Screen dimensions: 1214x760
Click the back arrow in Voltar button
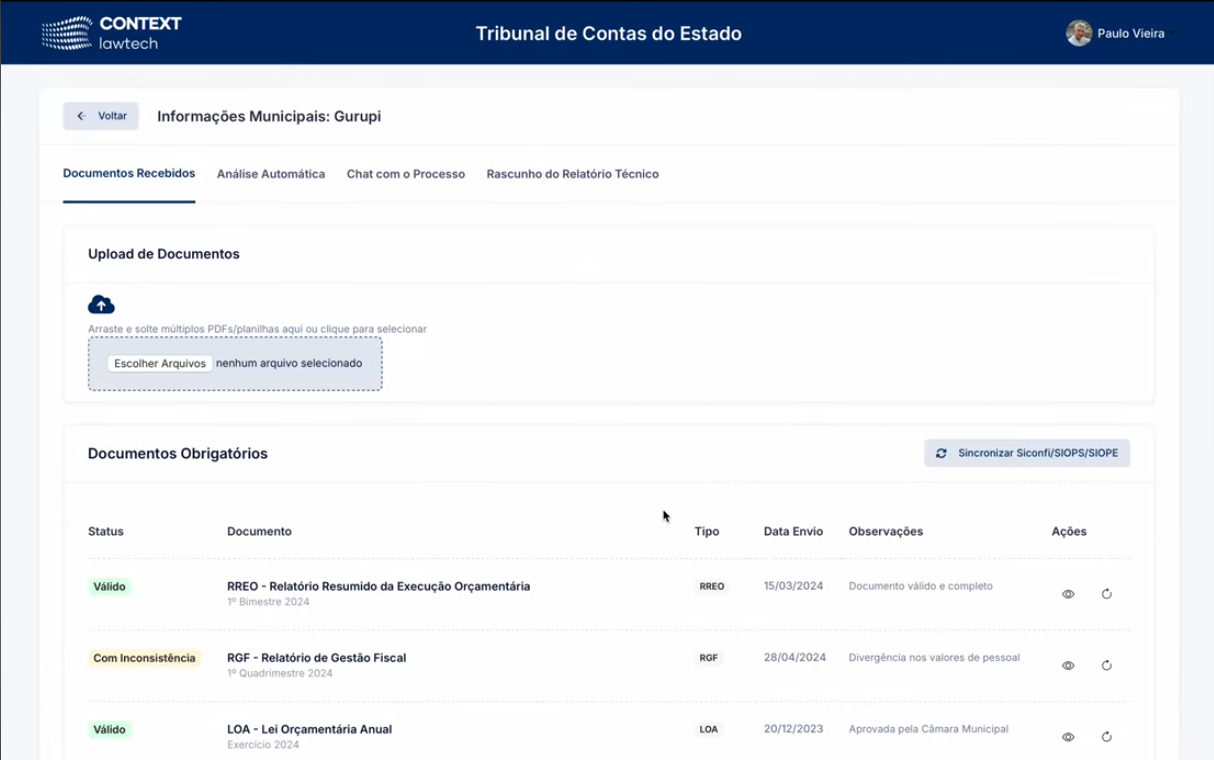pyautogui.click(x=81, y=115)
